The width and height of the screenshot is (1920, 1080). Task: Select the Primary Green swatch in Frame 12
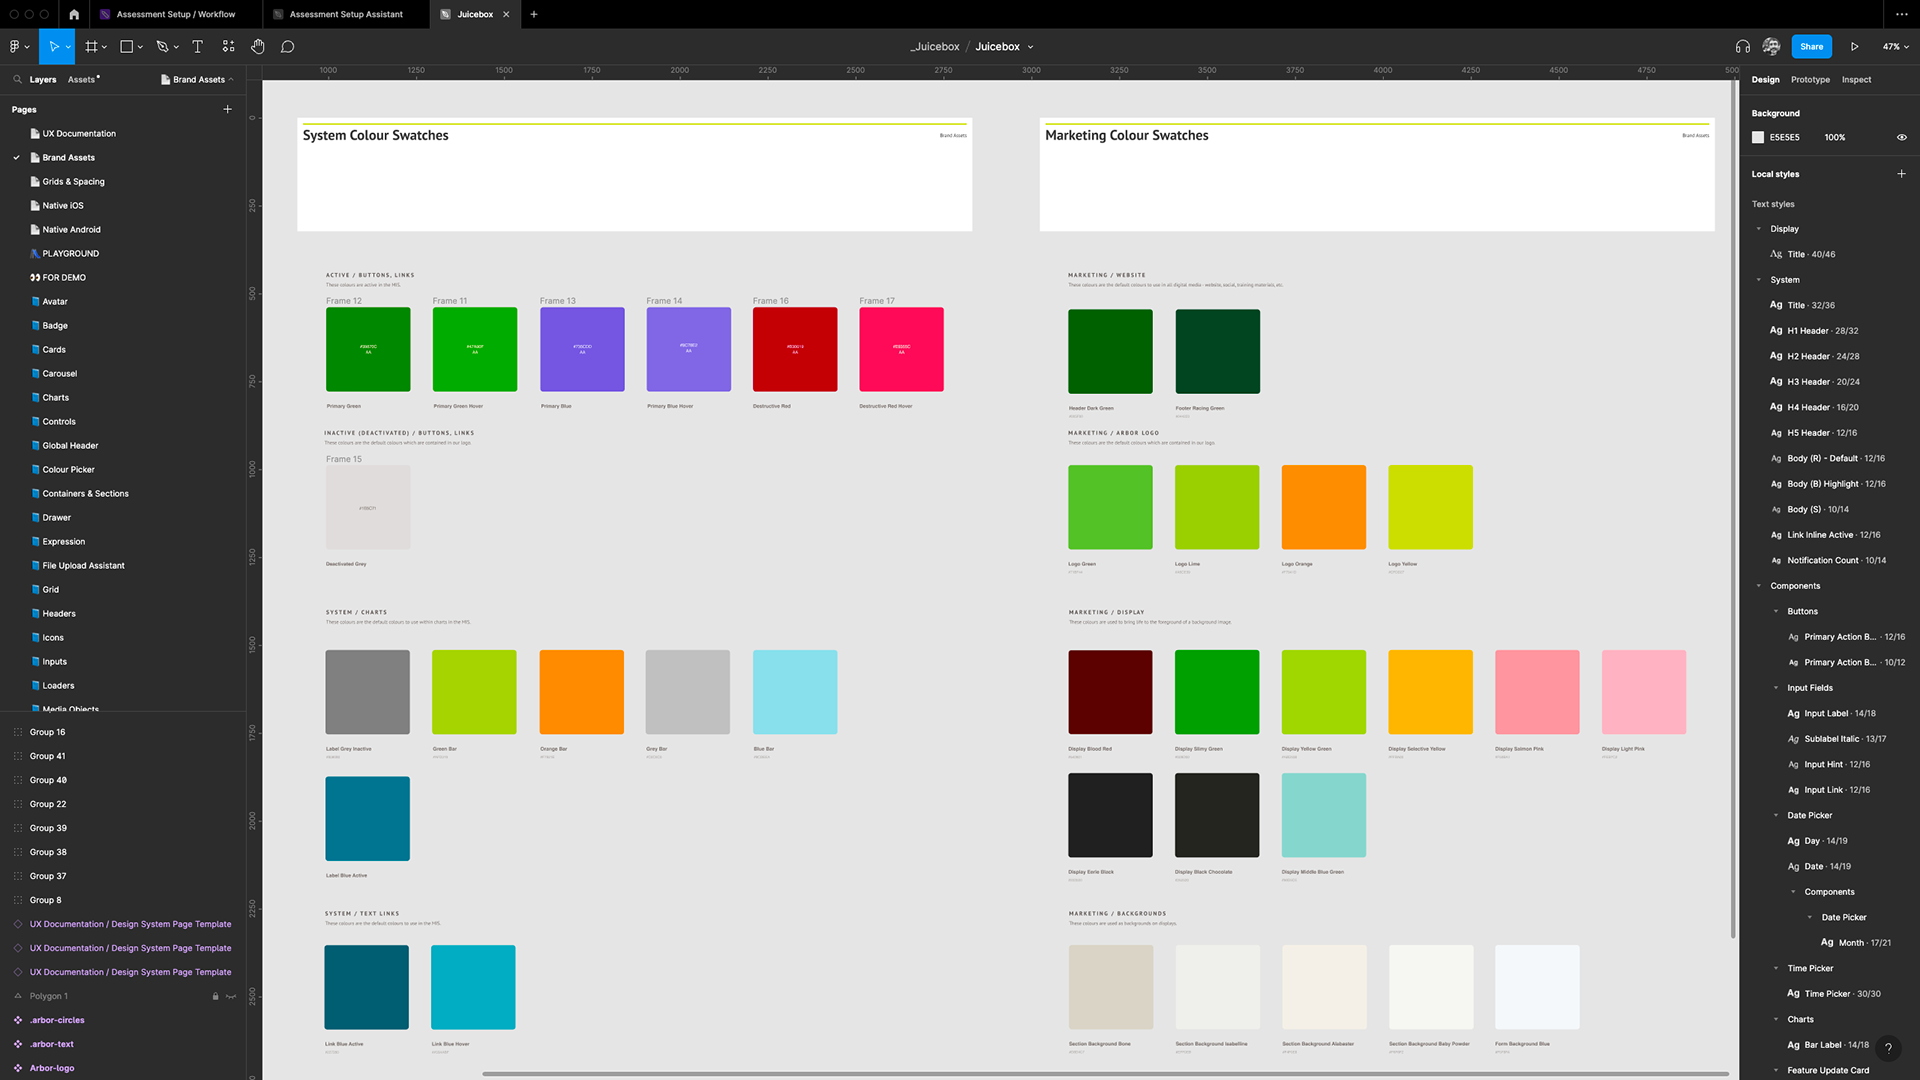coord(368,349)
